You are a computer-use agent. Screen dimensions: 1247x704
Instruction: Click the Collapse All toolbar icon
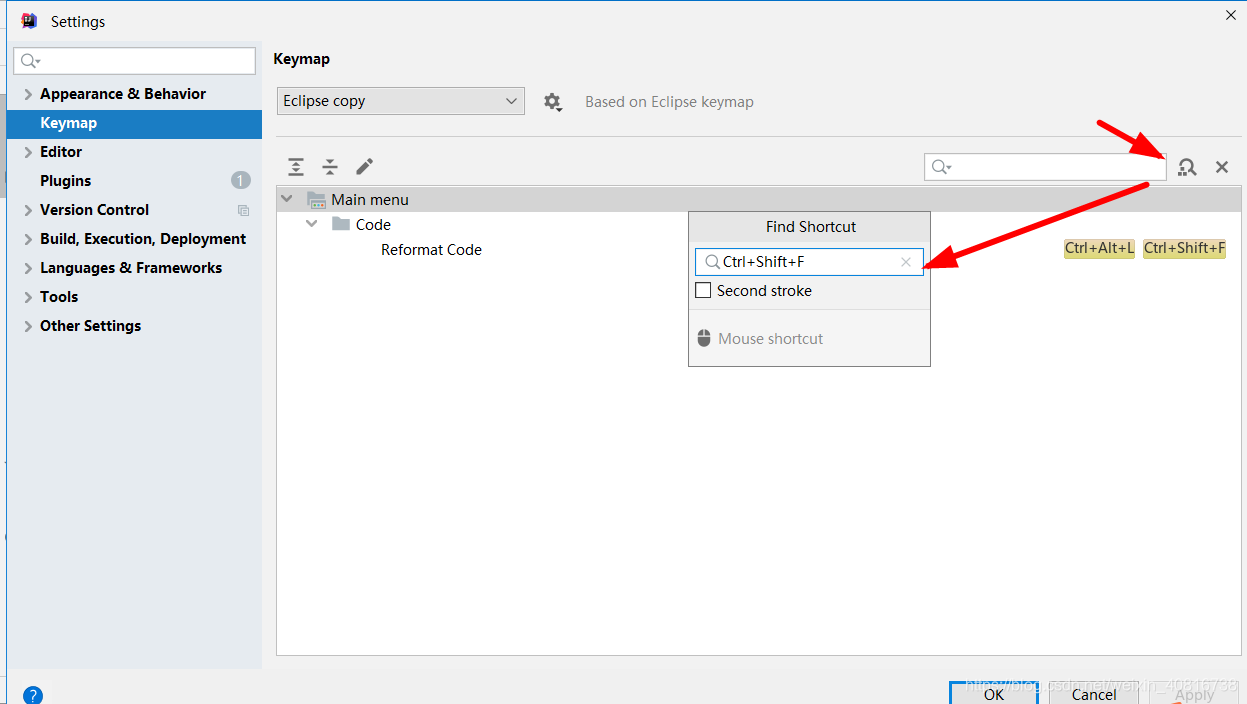point(330,167)
